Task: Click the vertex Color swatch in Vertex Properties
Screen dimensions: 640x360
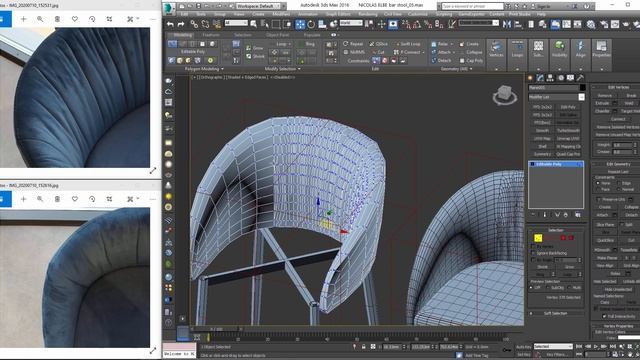Action: tap(629, 338)
